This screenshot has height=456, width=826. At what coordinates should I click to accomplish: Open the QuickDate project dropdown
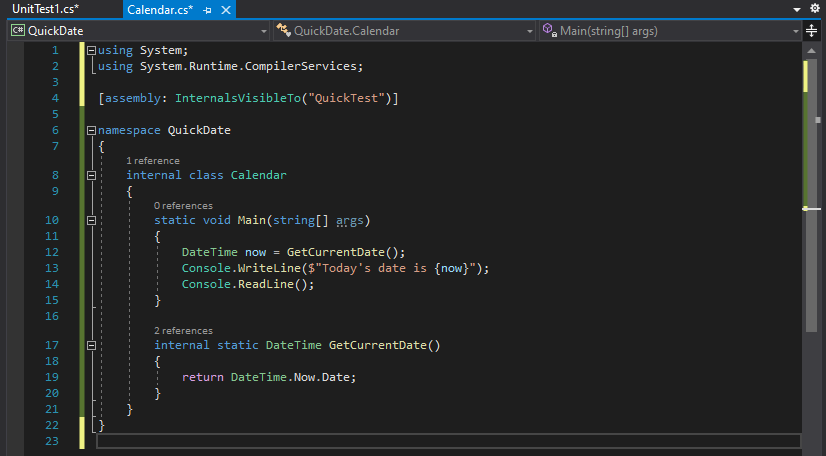click(263, 31)
